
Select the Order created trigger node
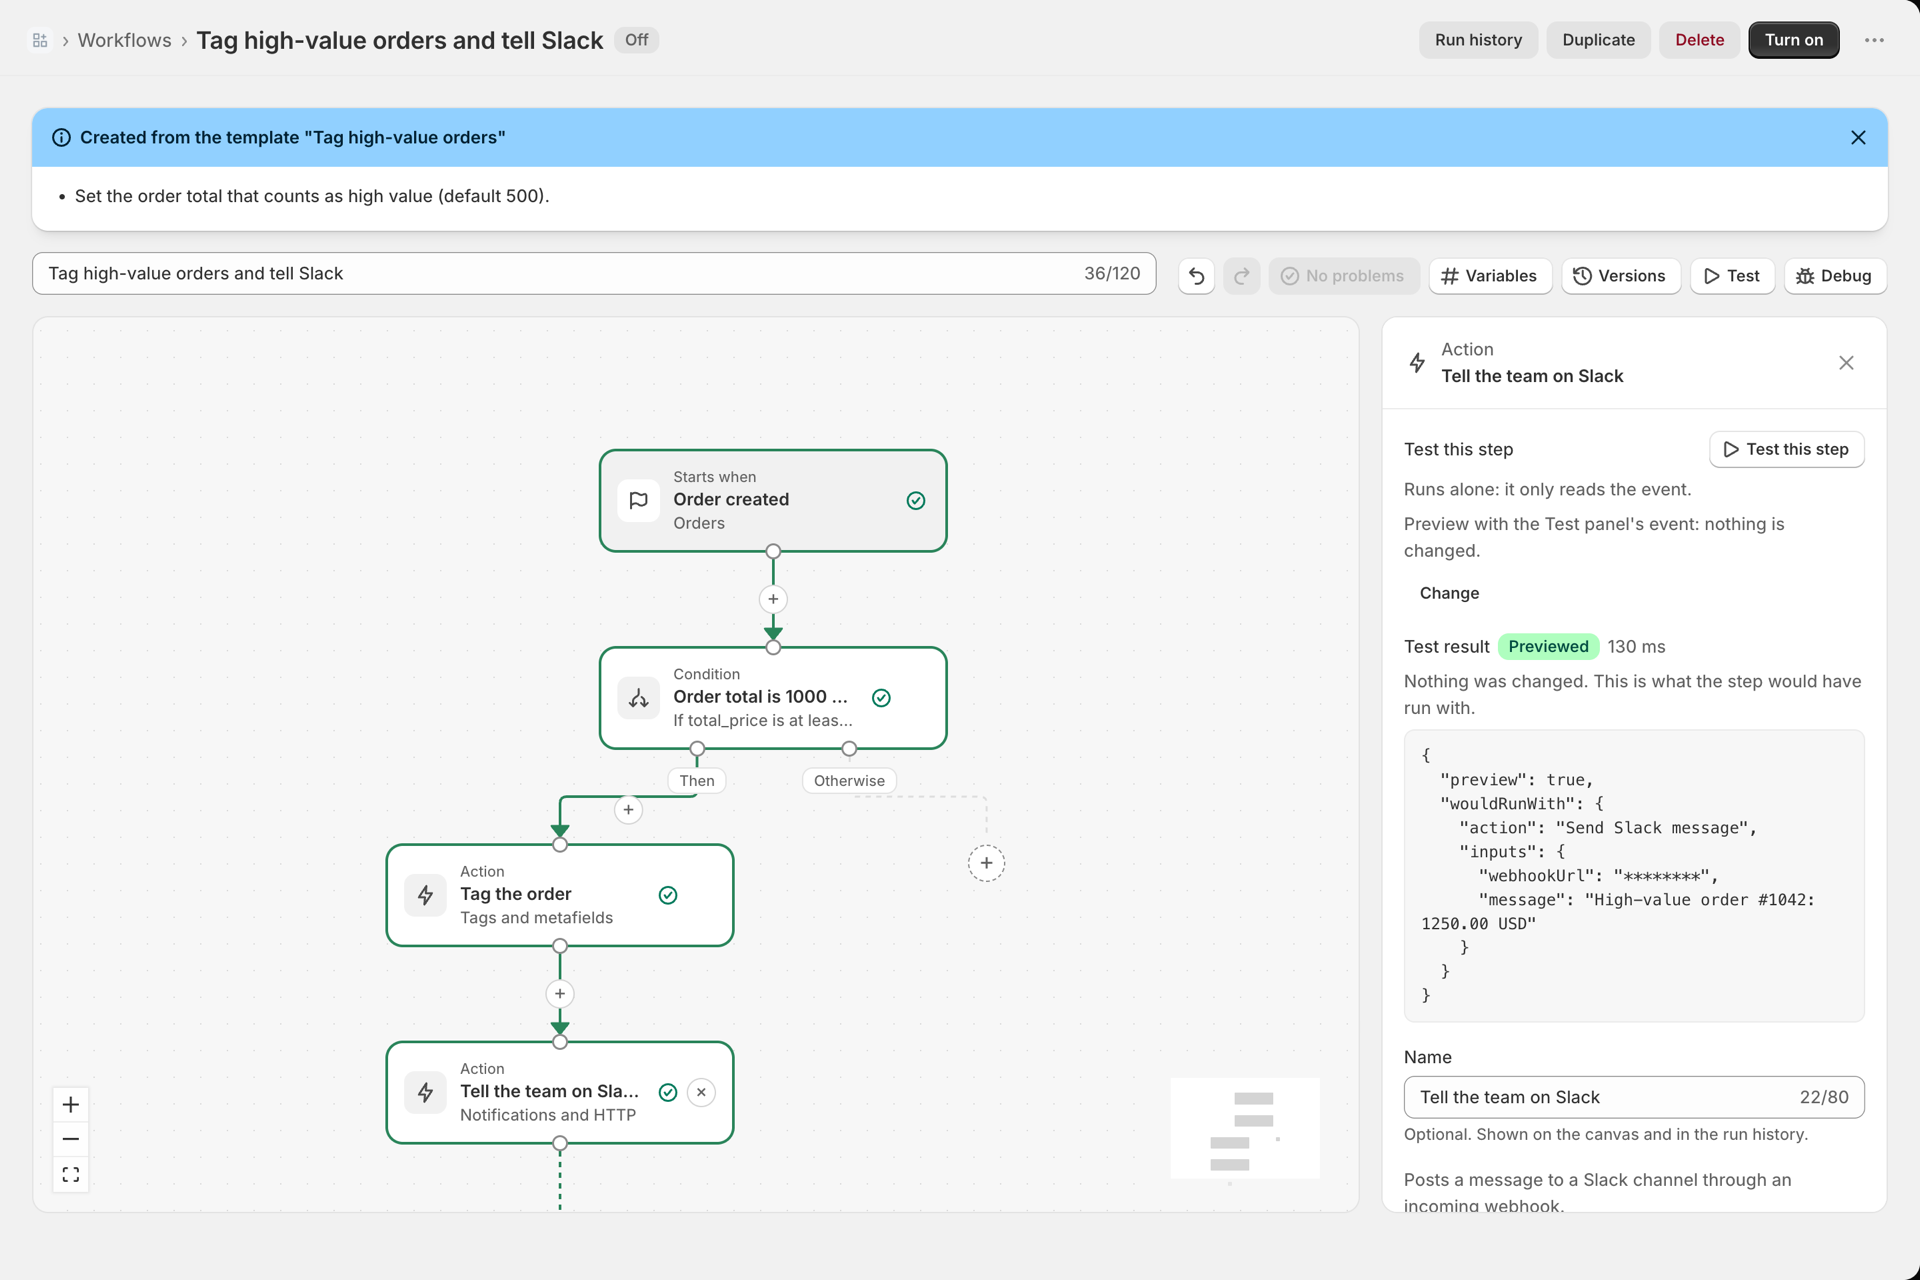point(773,500)
